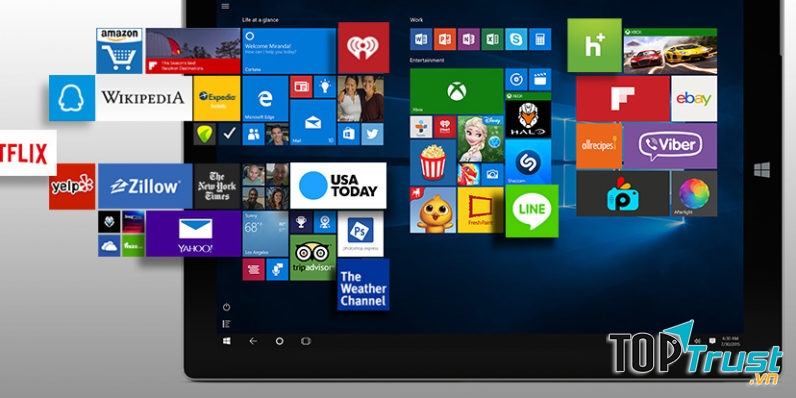
Task: Open the Frozen Disney game tile
Action: [x=481, y=139]
